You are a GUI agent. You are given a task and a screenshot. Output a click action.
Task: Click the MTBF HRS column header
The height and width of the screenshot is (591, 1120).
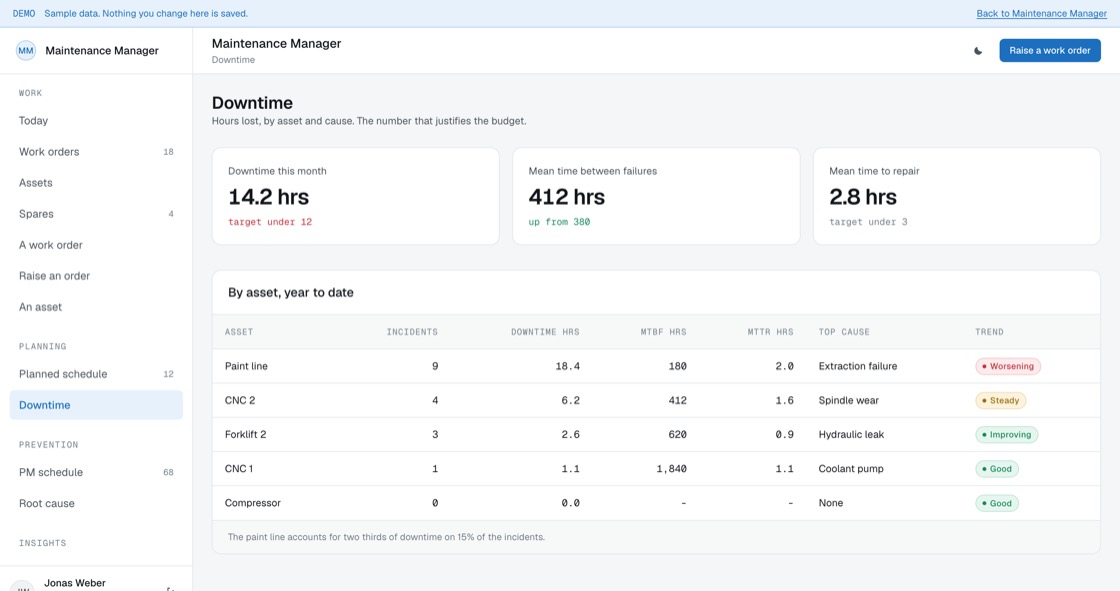click(663, 332)
